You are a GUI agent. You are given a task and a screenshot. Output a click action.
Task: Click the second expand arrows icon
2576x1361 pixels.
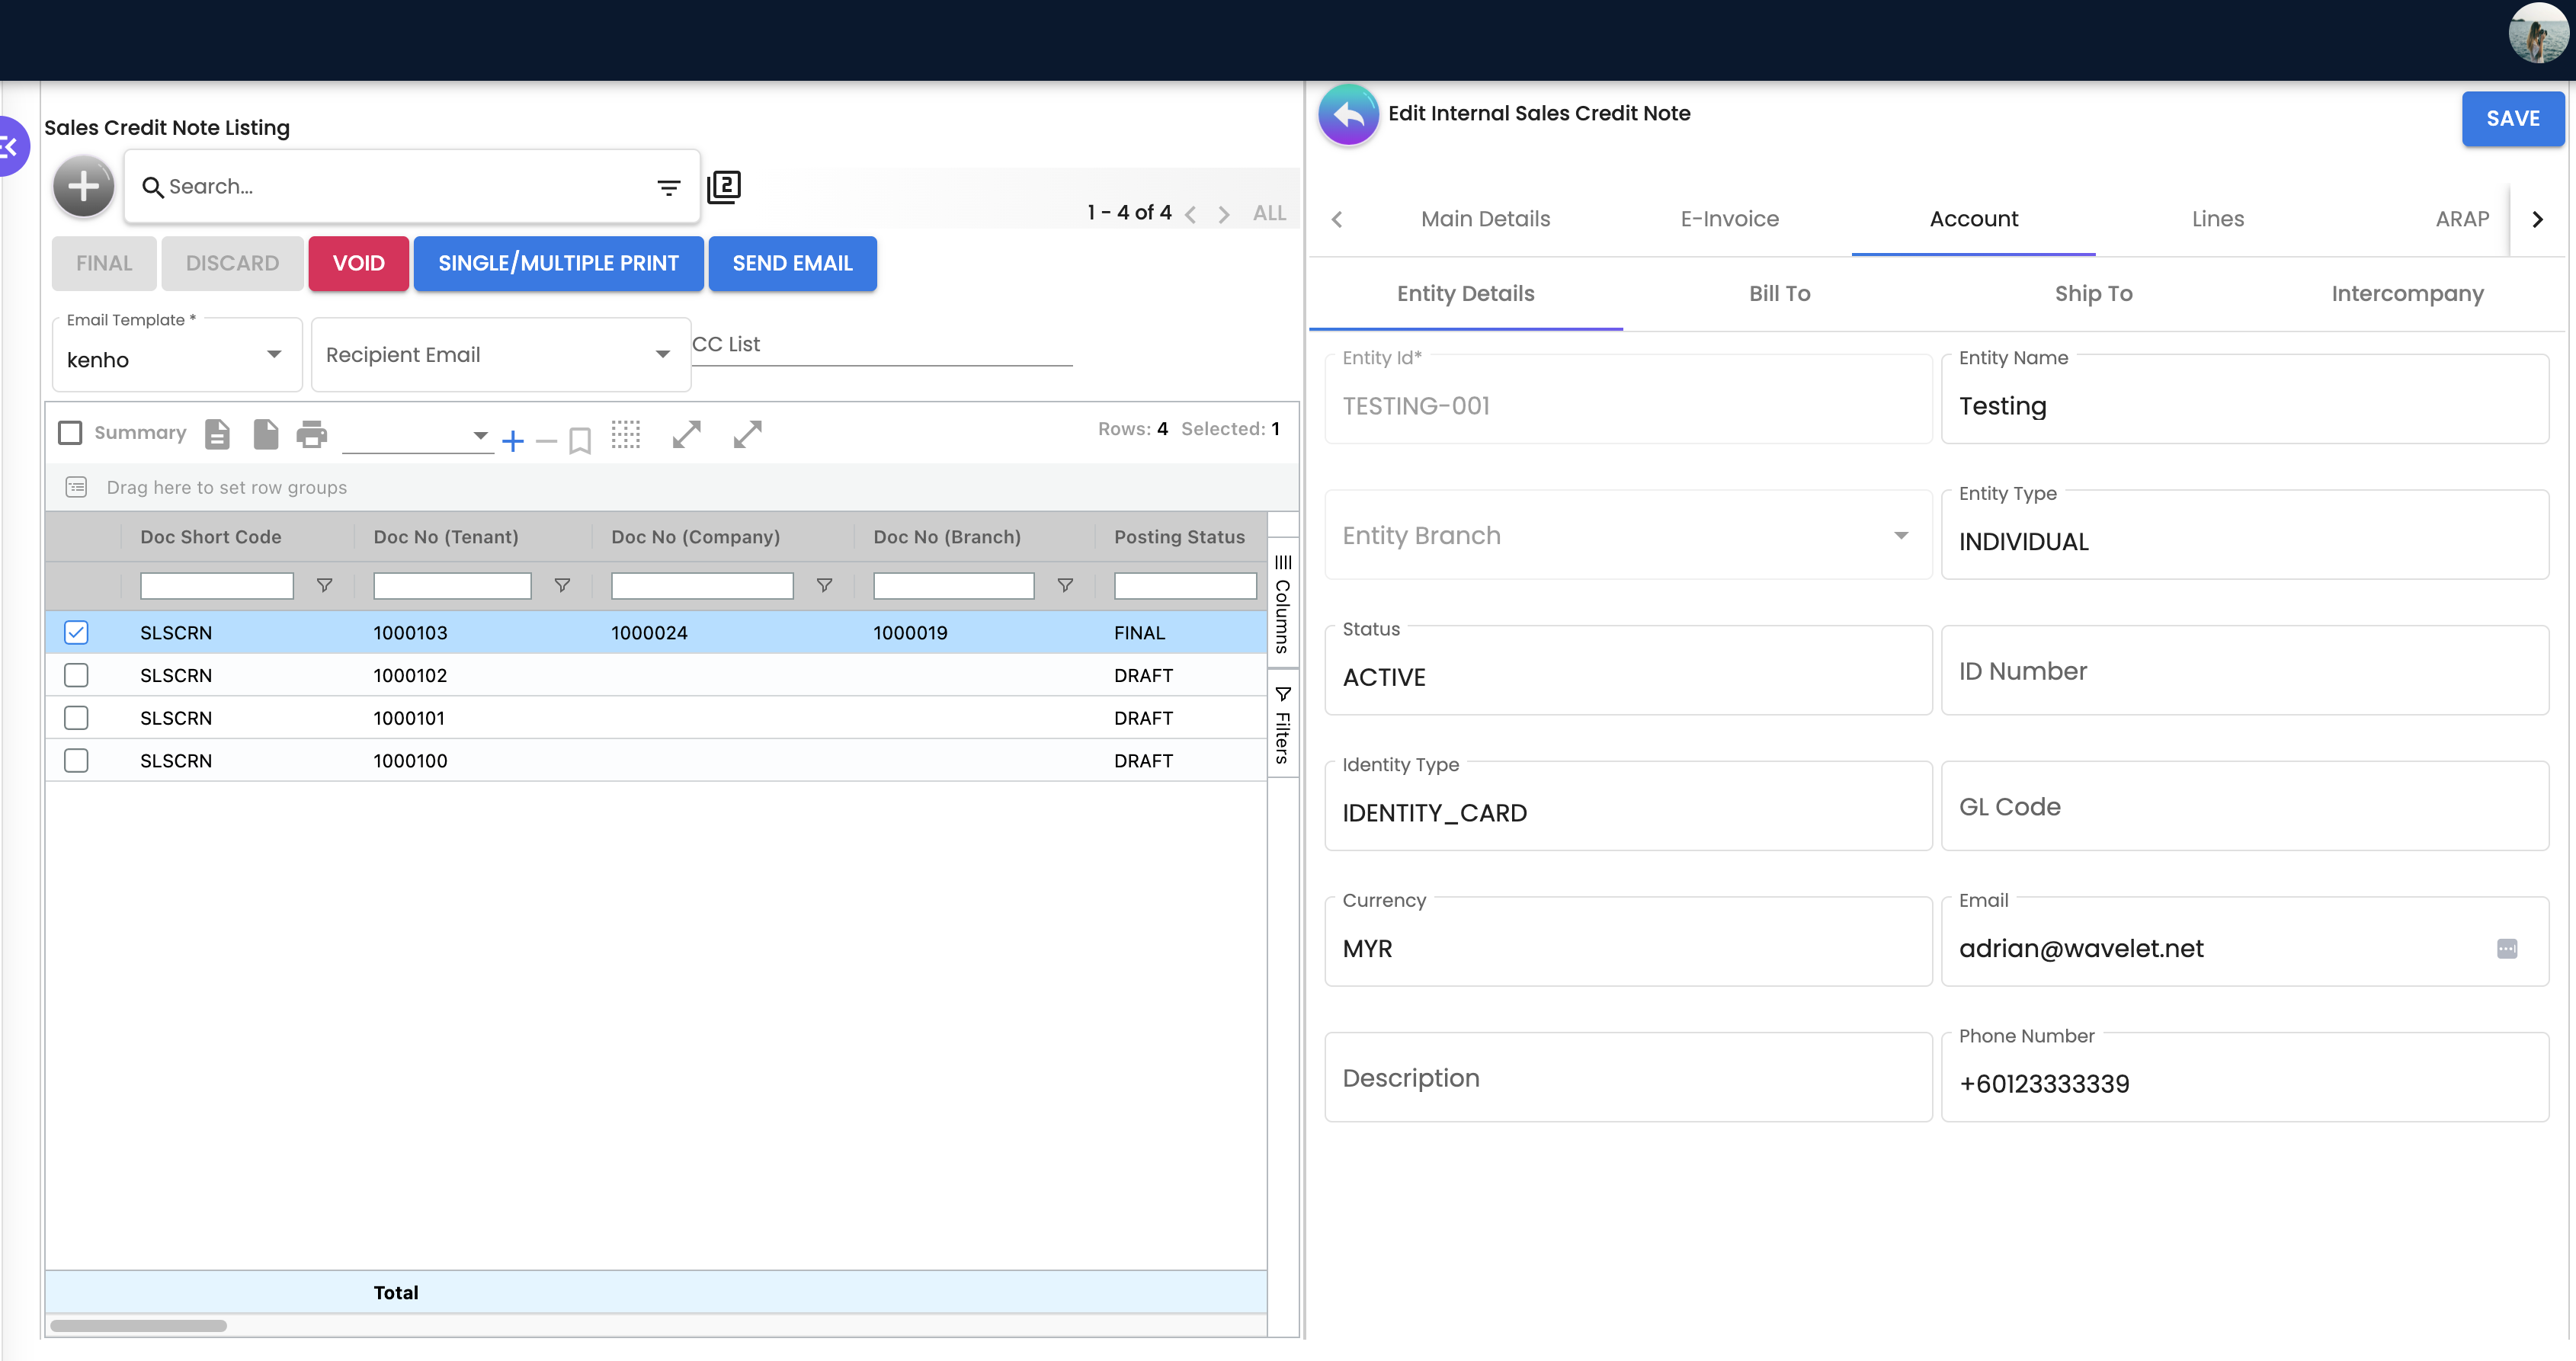pos(748,434)
